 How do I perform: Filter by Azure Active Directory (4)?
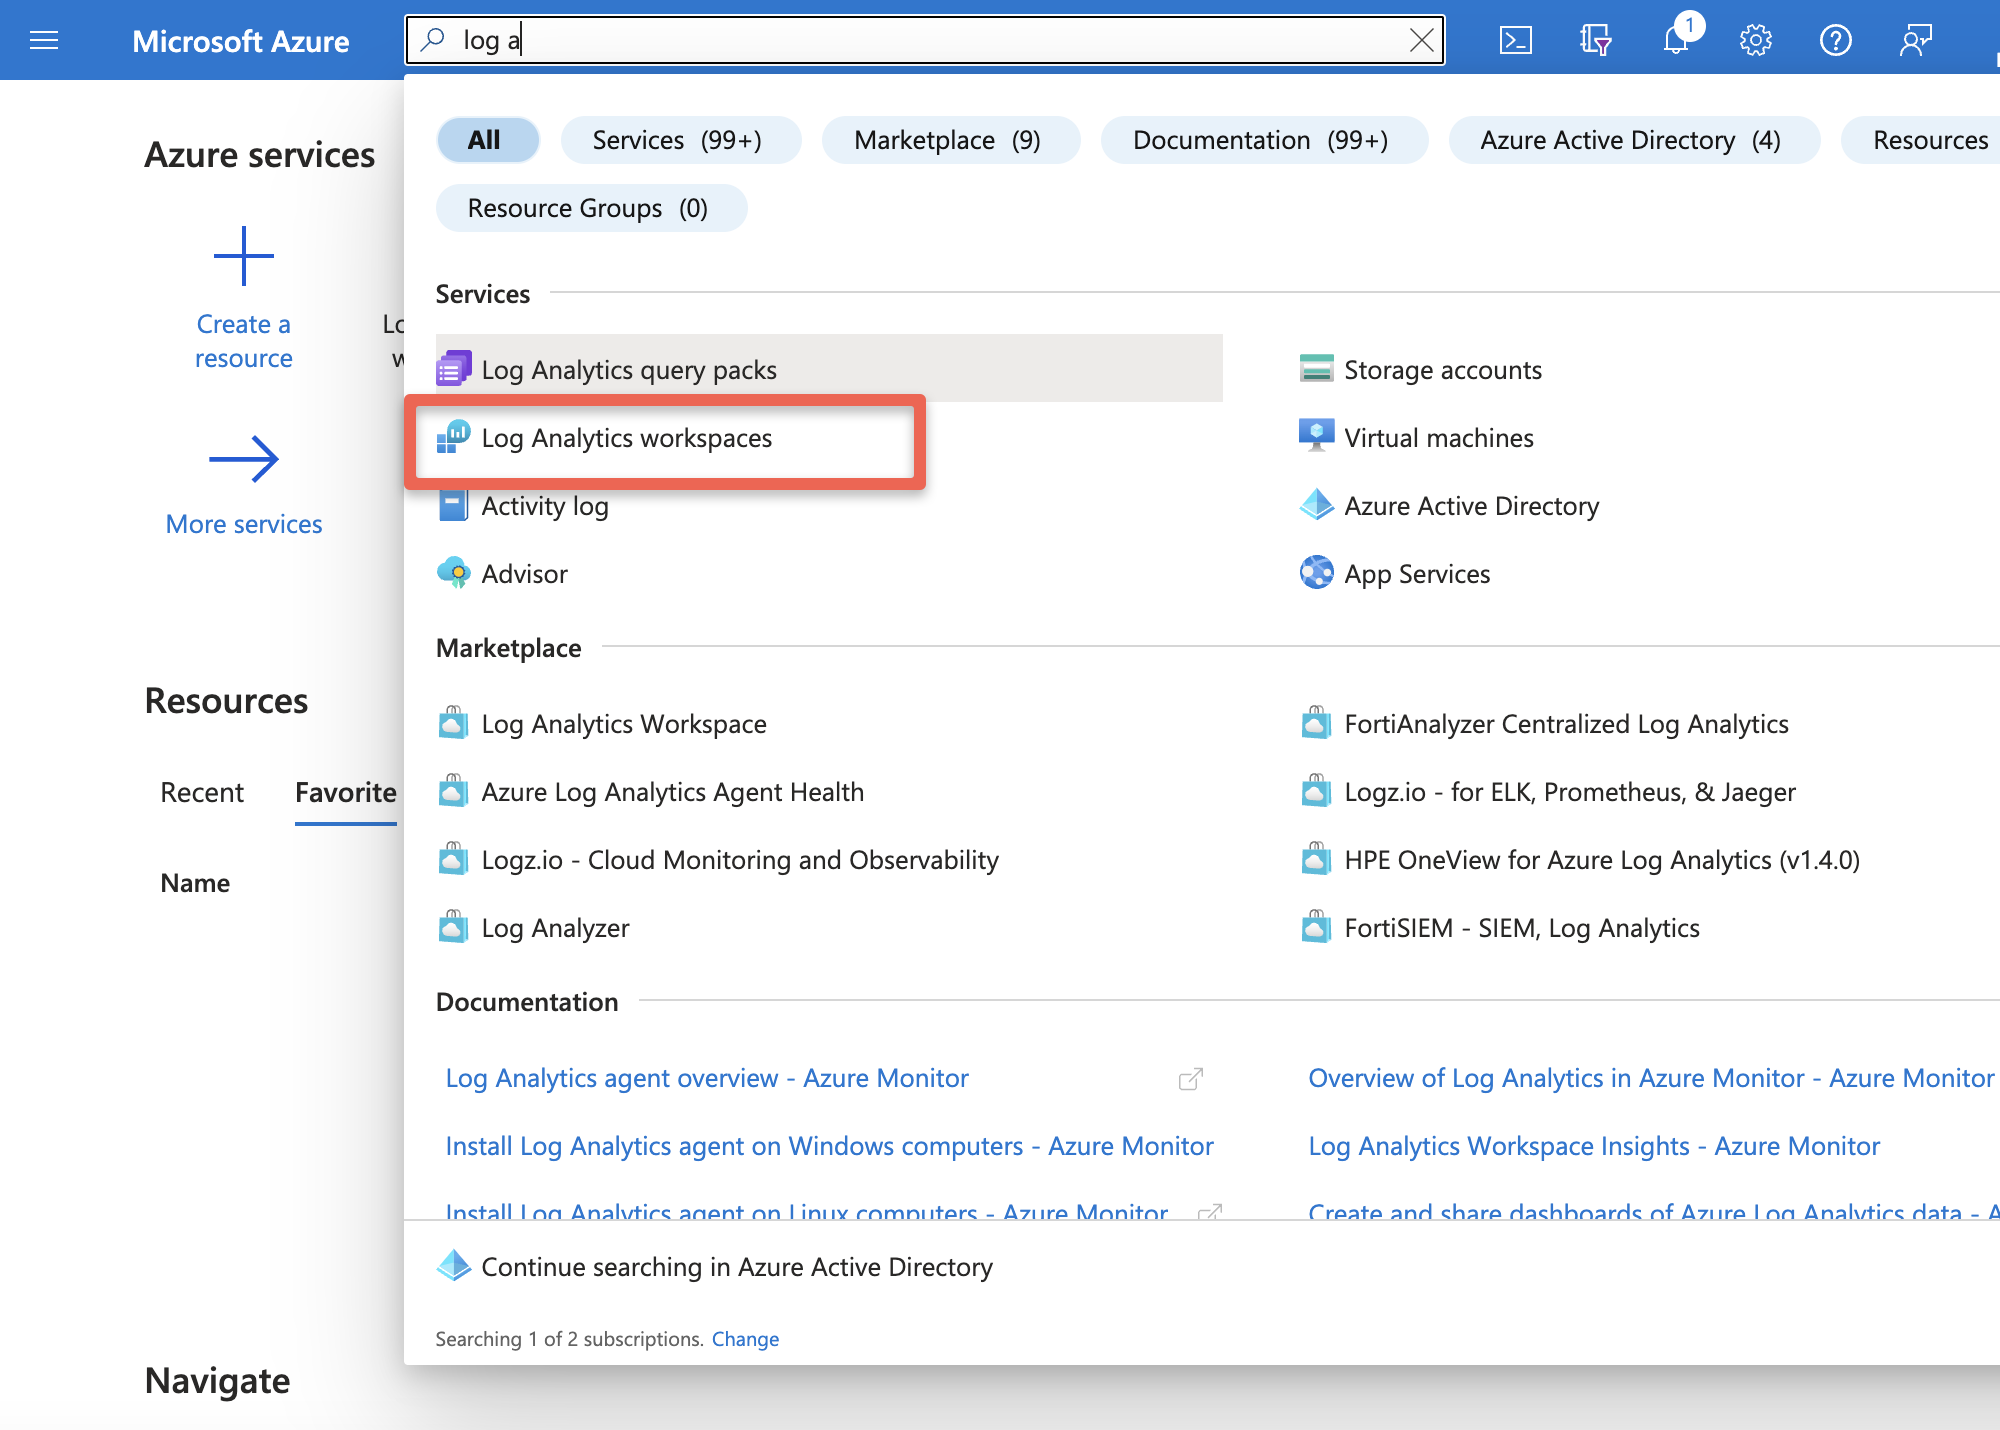(1632, 140)
